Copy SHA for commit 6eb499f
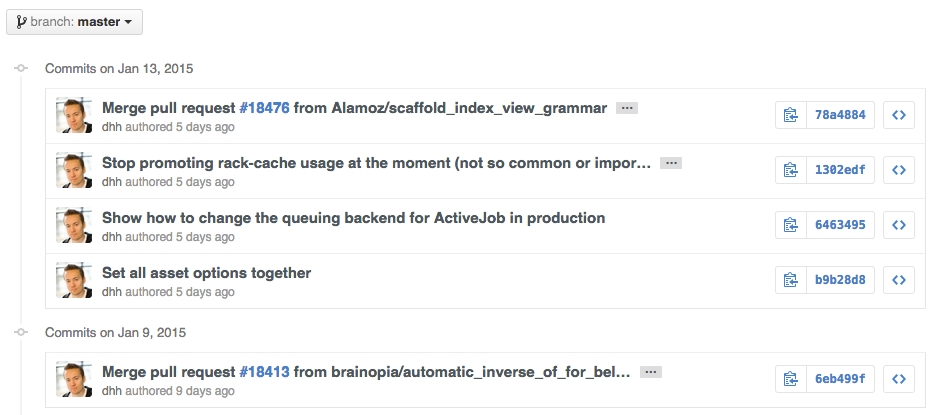Viewport: 938px width, 415px height. point(791,380)
